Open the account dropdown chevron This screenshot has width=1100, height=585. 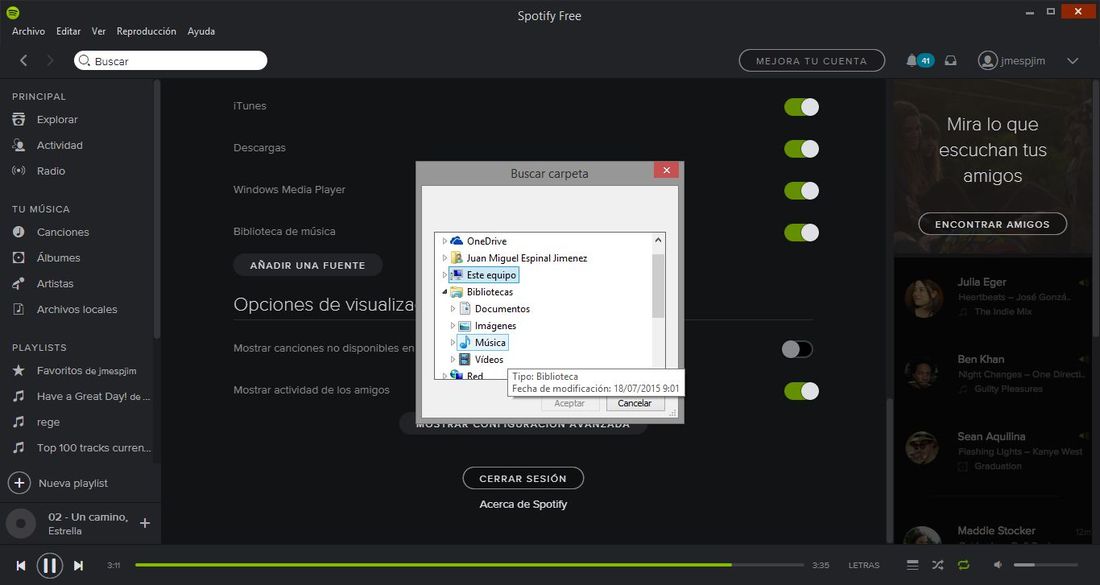tap(1073, 61)
